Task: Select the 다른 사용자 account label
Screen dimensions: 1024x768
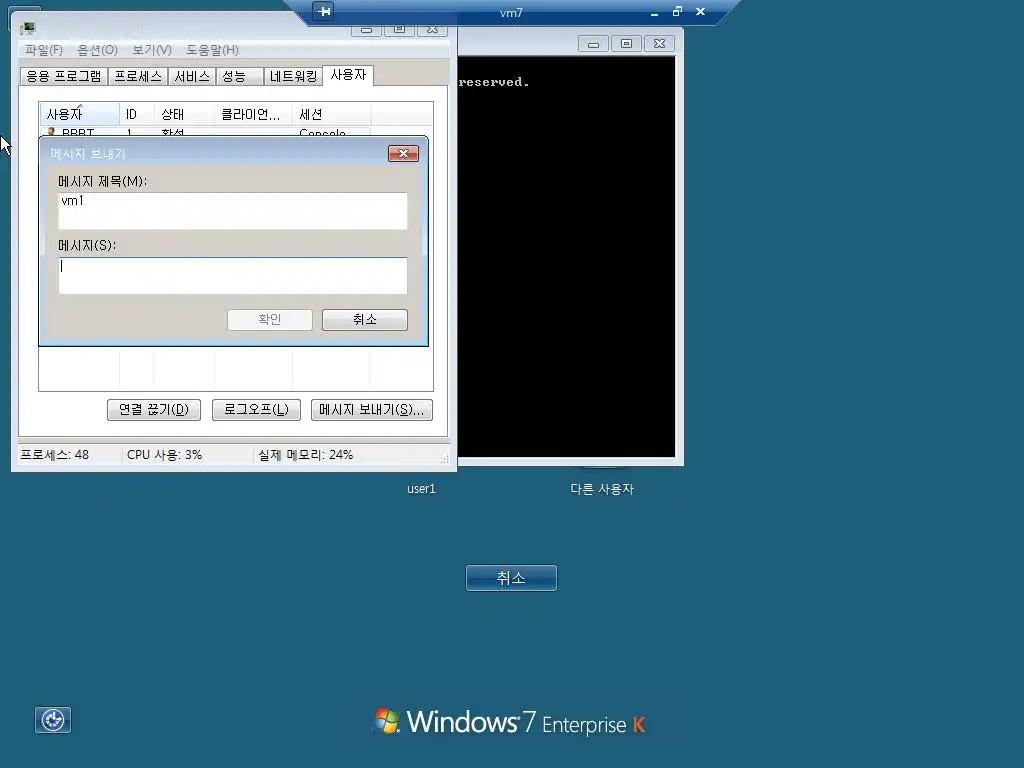Action: 602,488
